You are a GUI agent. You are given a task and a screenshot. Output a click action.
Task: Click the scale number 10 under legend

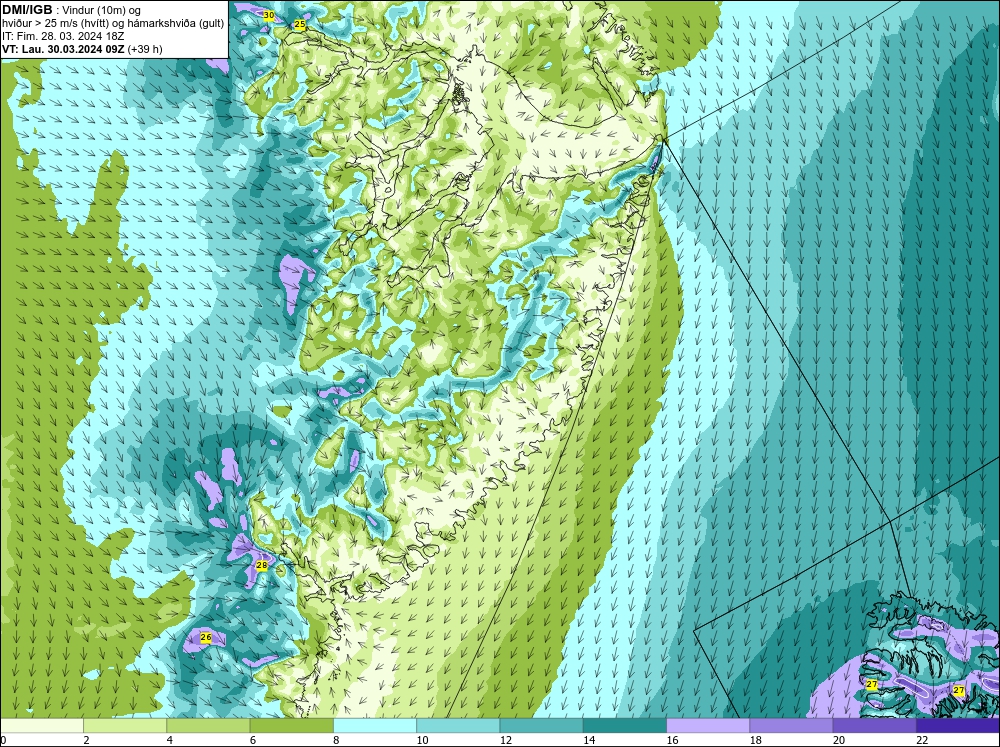(422, 740)
